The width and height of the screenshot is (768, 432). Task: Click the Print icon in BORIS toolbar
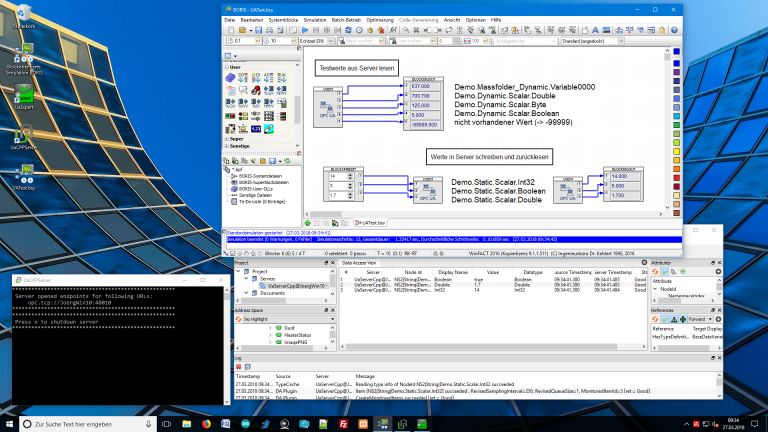point(269,30)
